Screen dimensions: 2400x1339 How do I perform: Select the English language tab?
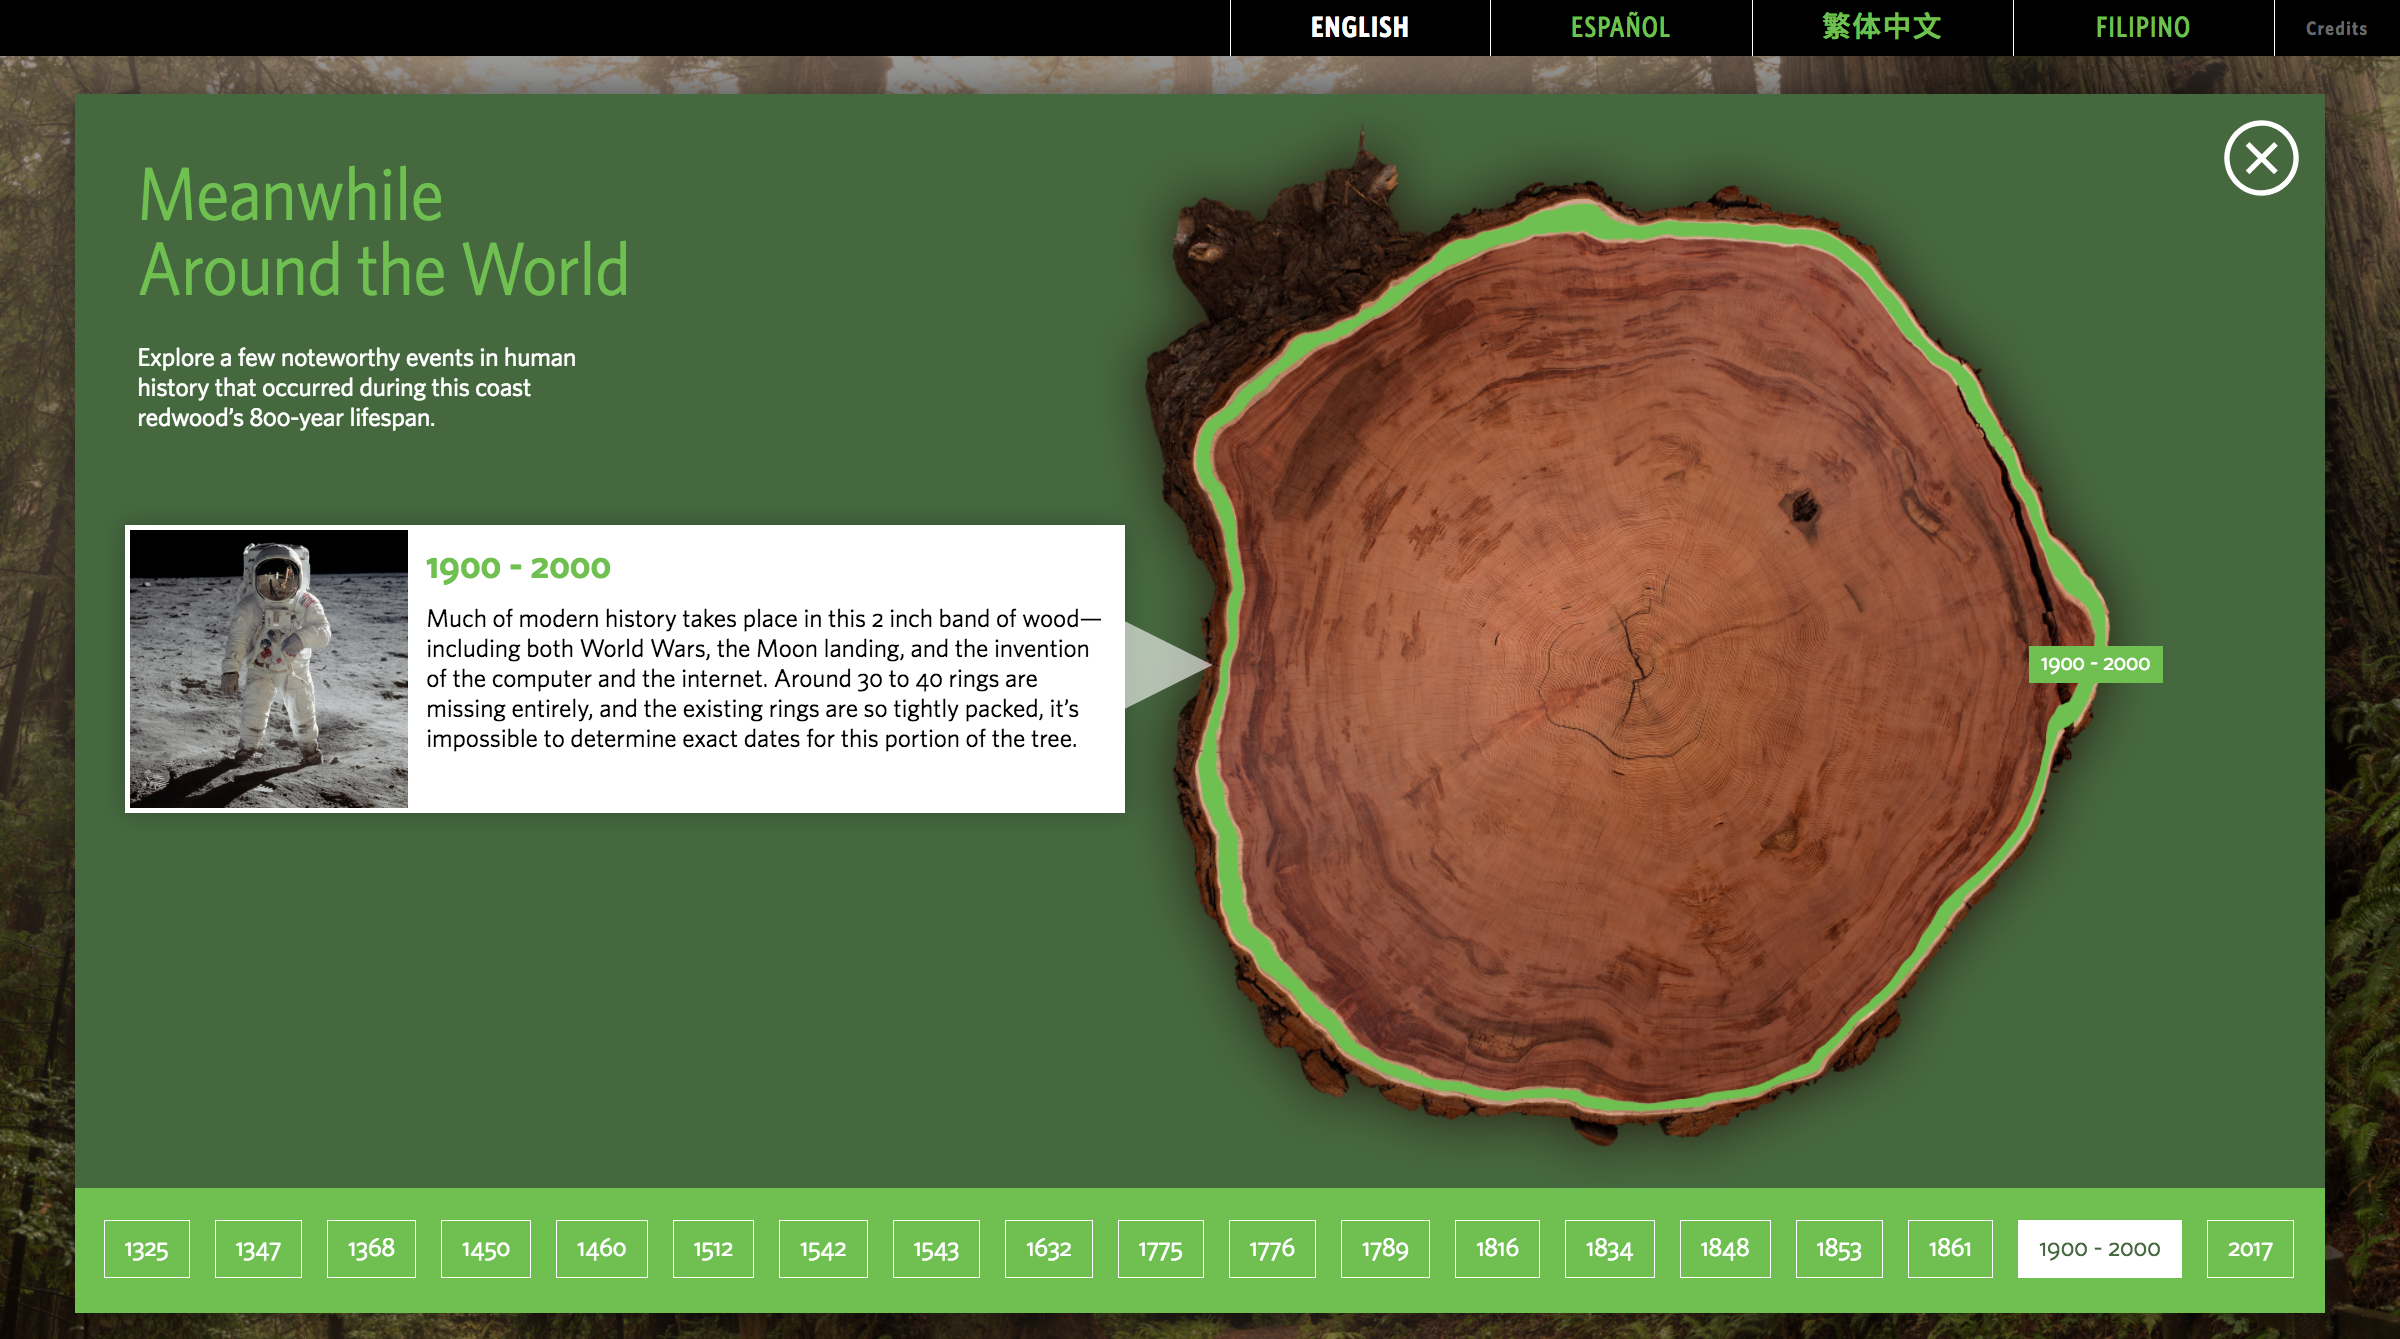point(1359,27)
